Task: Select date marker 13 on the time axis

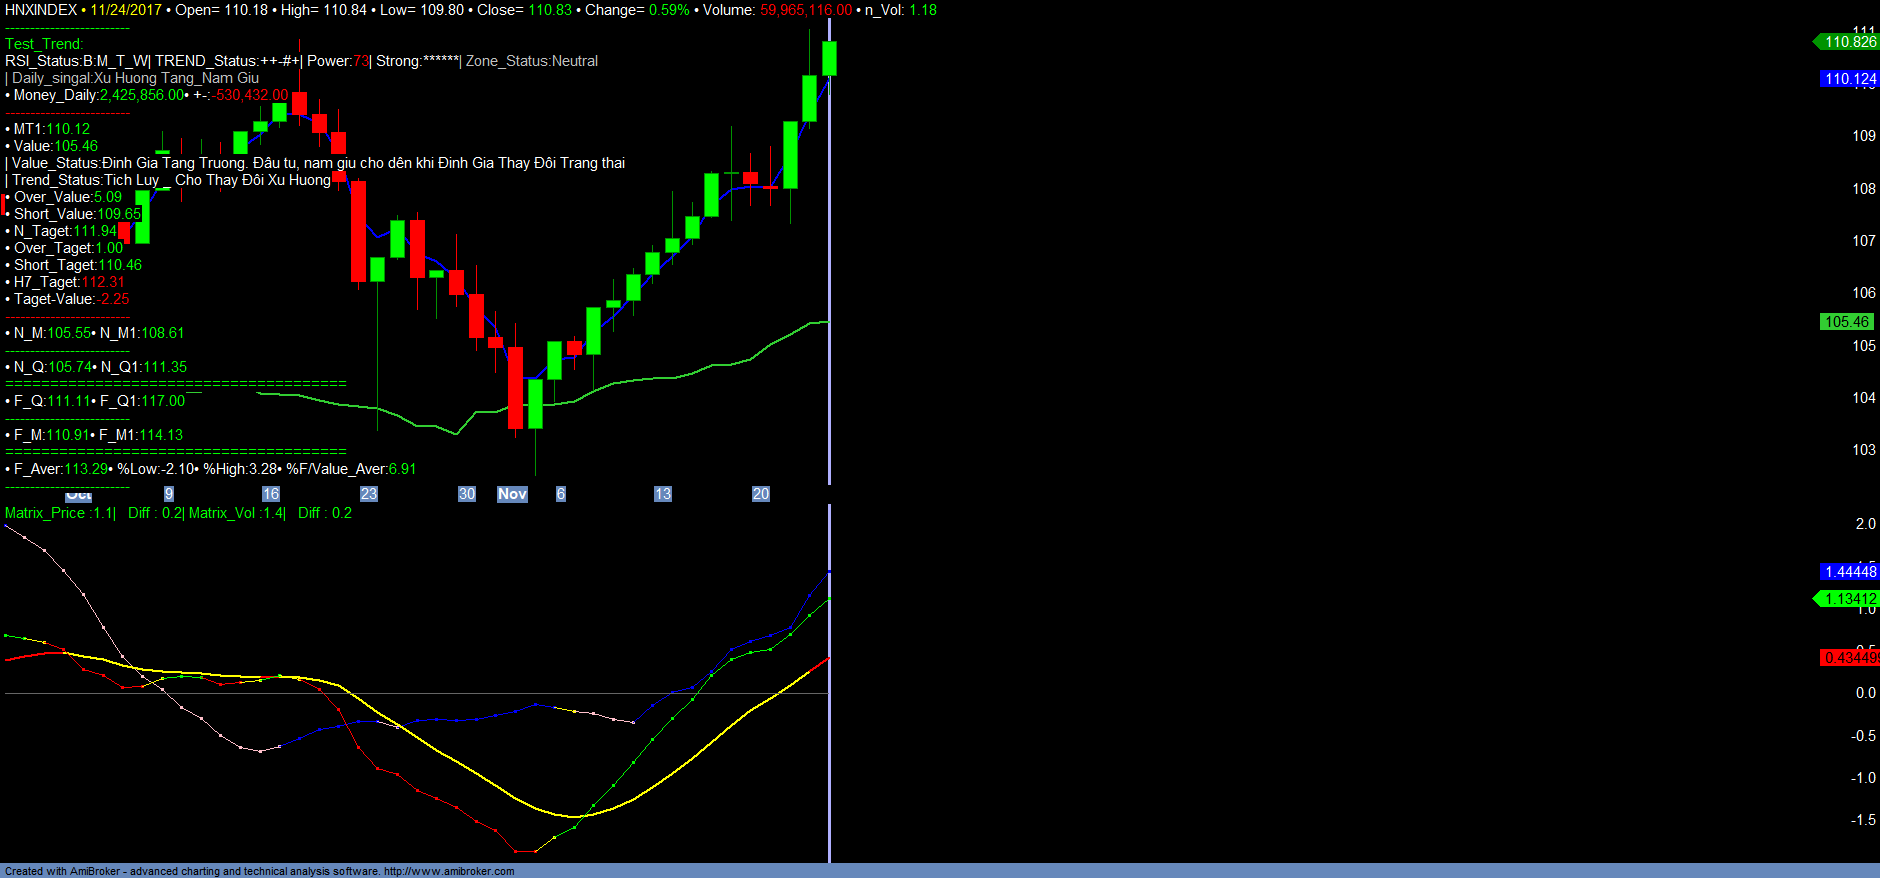Action: 662,494
